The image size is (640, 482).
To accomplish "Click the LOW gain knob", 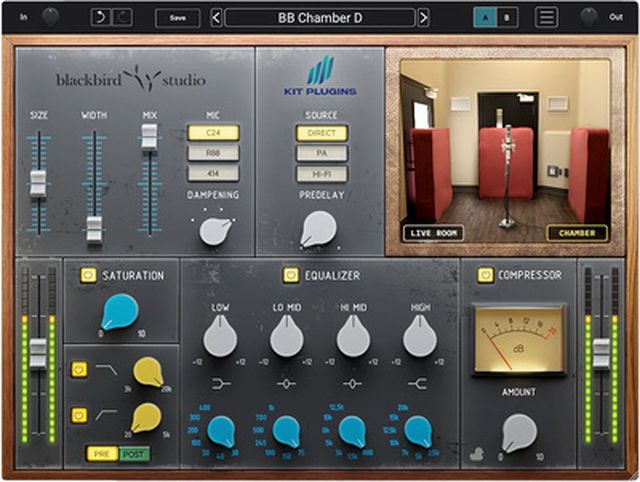I will (220, 337).
